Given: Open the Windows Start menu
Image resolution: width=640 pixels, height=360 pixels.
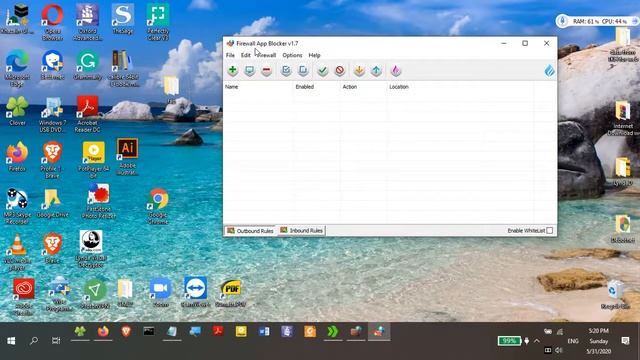Looking at the screenshot, I should (11, 340).
